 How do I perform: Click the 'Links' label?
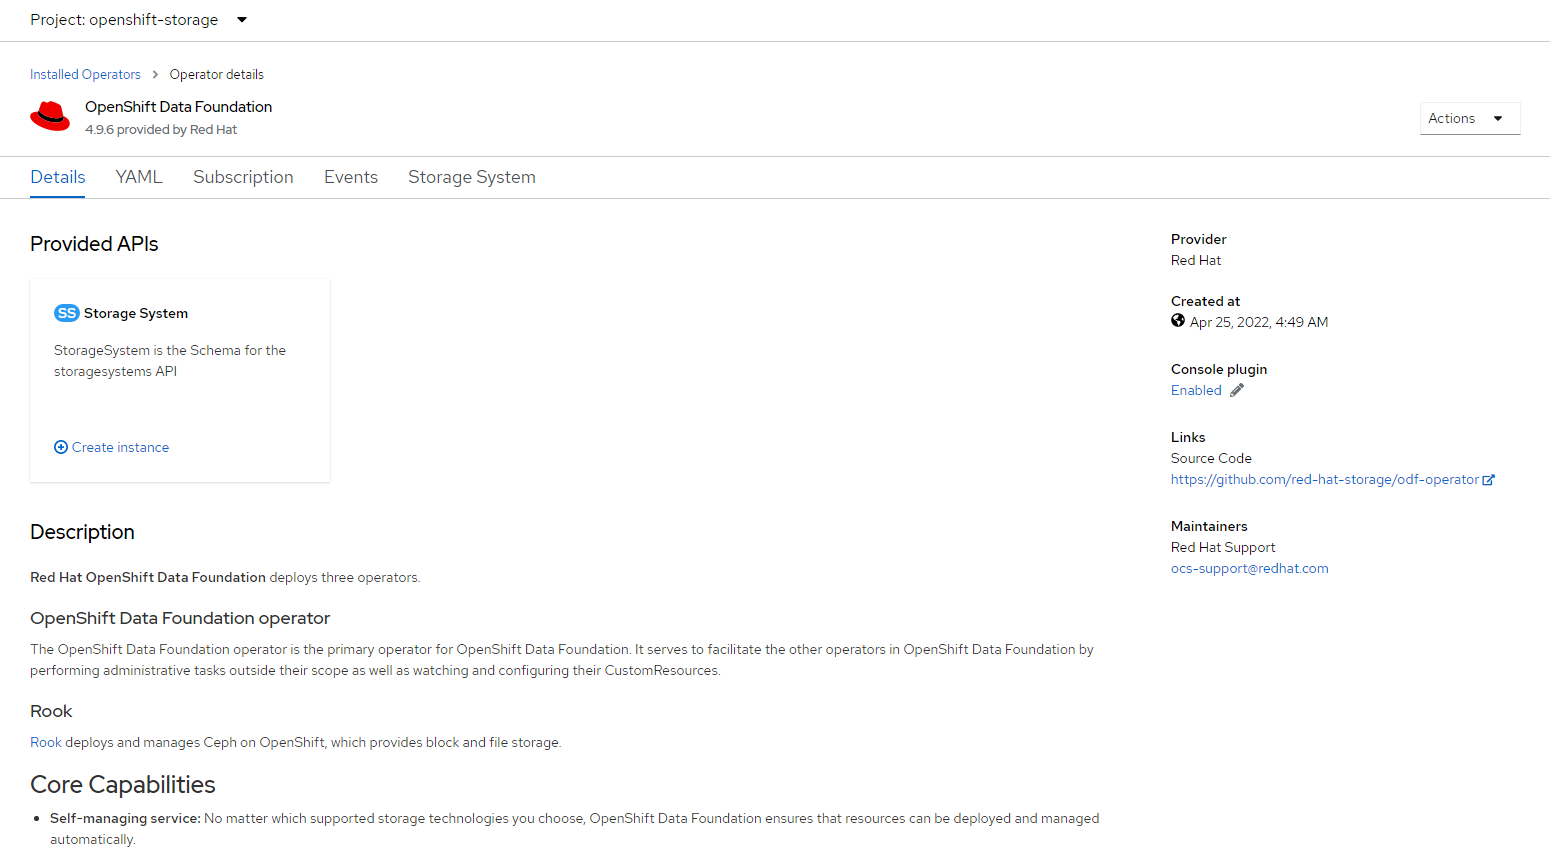click(1188, 437)
